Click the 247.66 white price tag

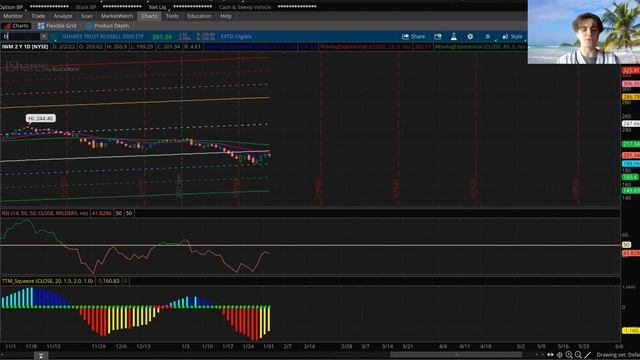pos(631,123)
